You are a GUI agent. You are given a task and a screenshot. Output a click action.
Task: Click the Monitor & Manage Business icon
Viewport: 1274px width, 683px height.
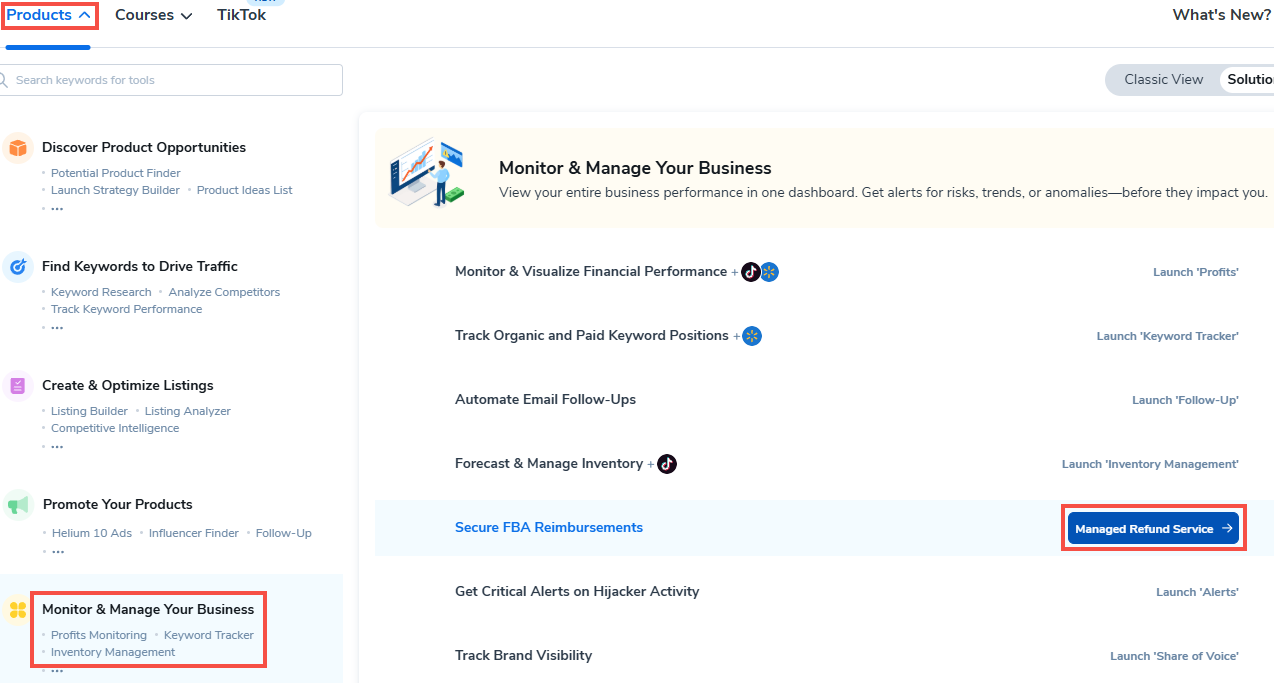(x=17, y=610)
